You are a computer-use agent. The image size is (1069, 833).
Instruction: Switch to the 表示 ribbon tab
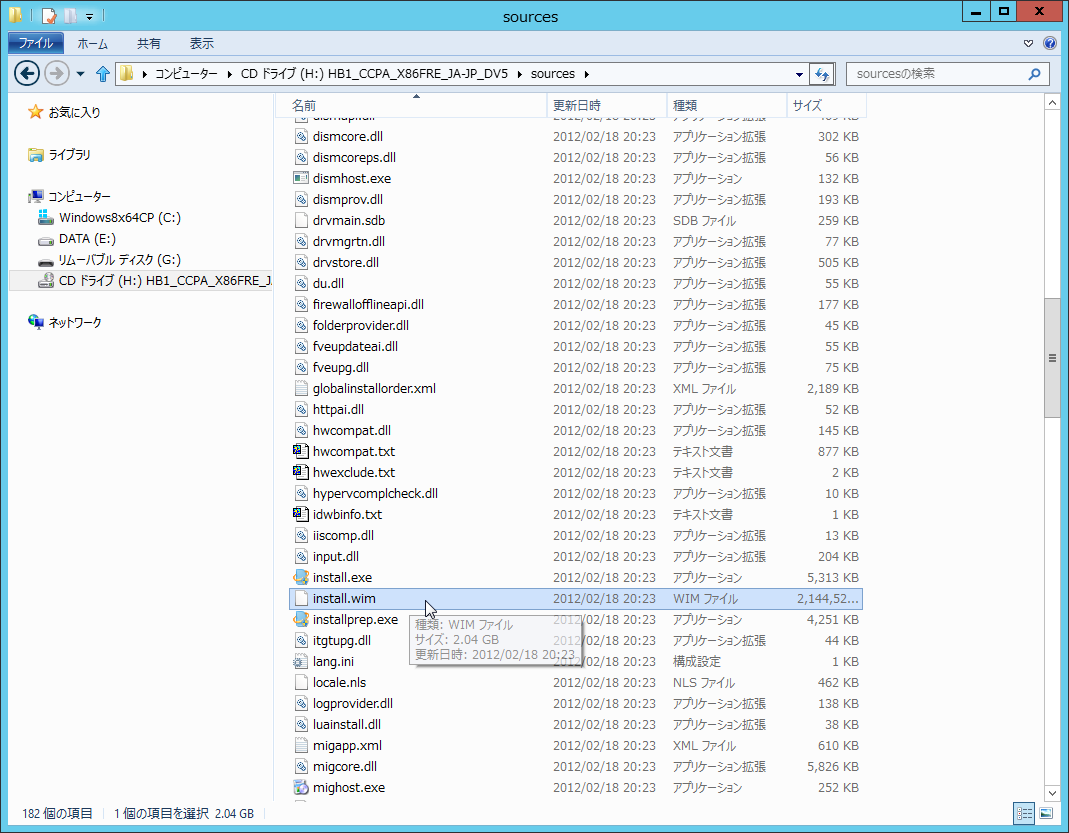click(x=201, y=44)
